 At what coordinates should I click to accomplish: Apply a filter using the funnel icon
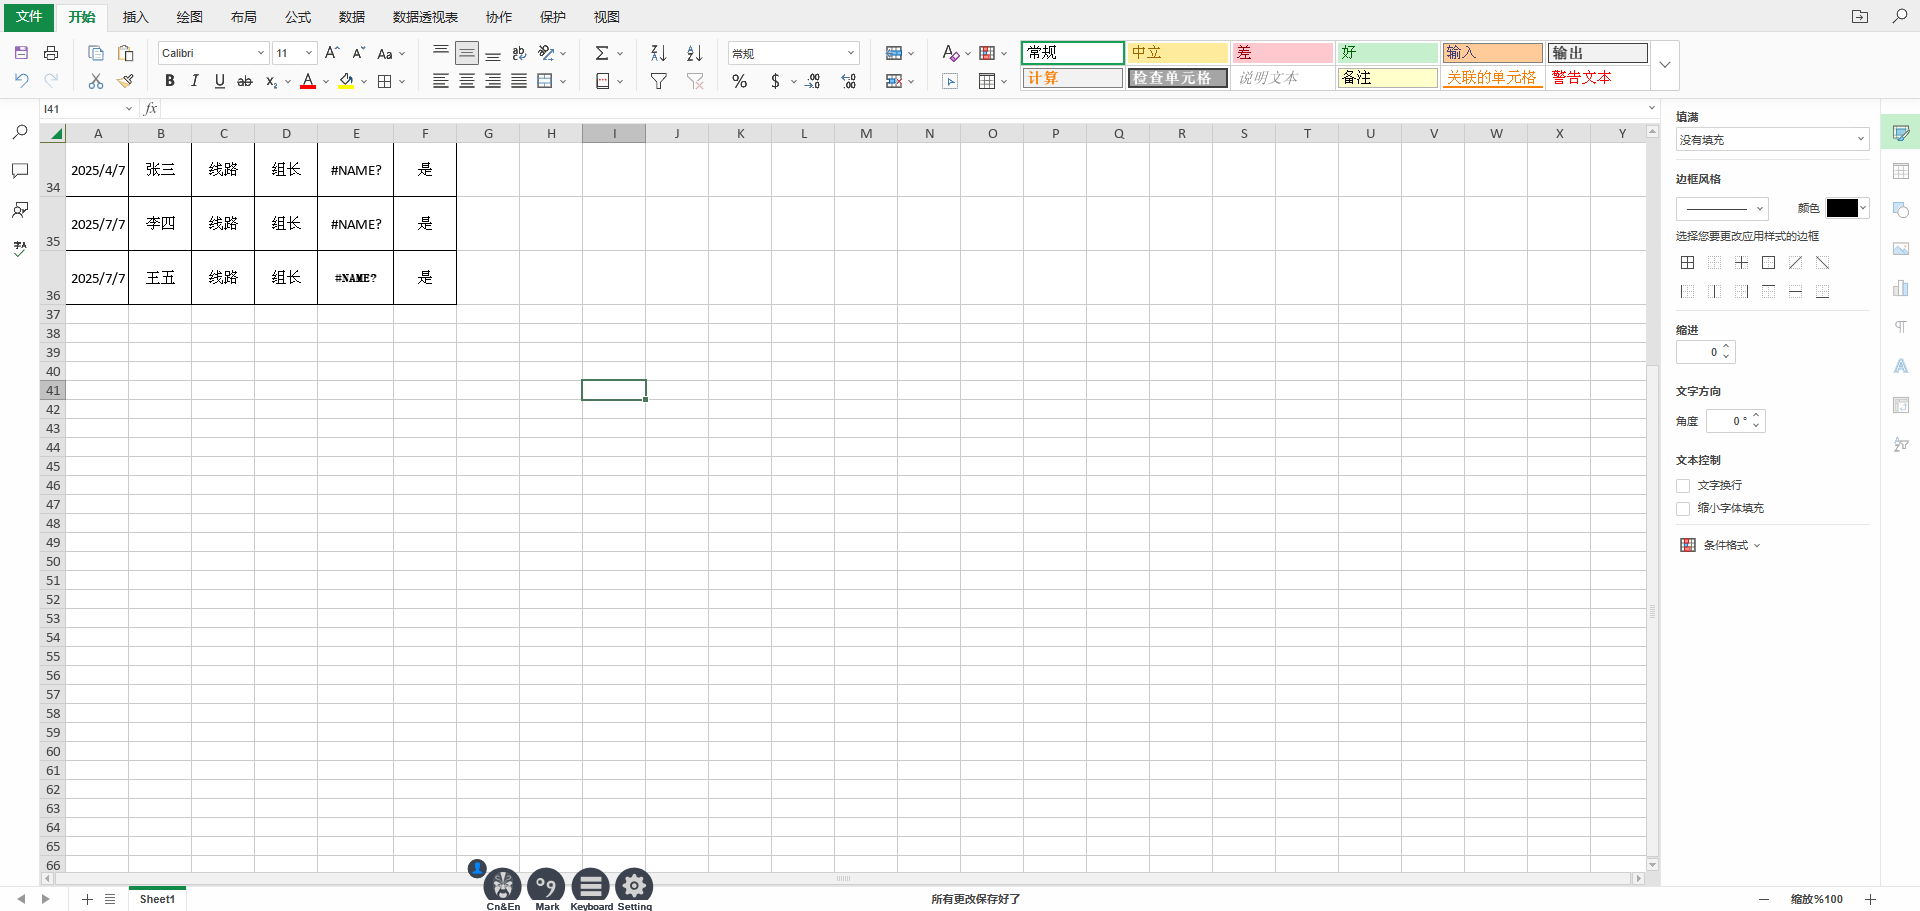(x=659, y=81)
